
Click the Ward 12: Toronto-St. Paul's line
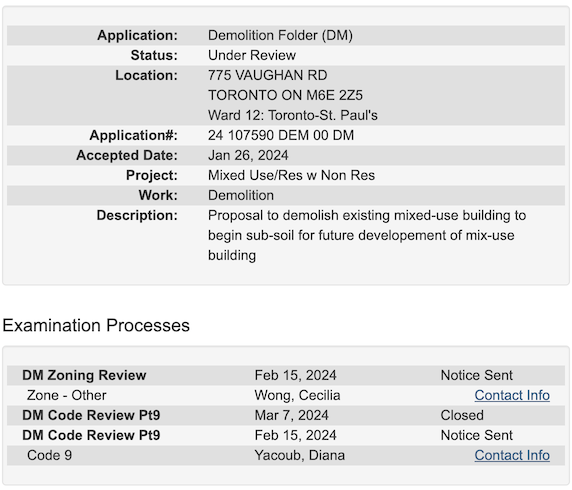293,115
